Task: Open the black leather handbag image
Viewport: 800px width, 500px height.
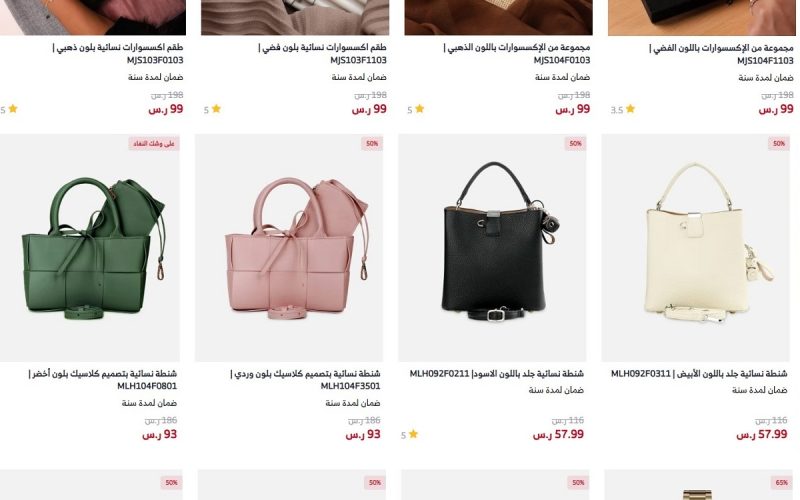Action: tap(492, 247)
